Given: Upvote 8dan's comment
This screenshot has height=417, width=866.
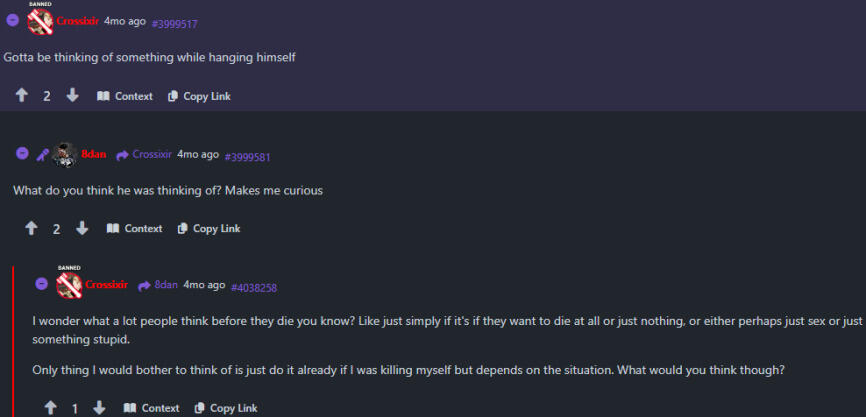Looking at the screenshot, I should pyautogui.click(x=32, y=228).
